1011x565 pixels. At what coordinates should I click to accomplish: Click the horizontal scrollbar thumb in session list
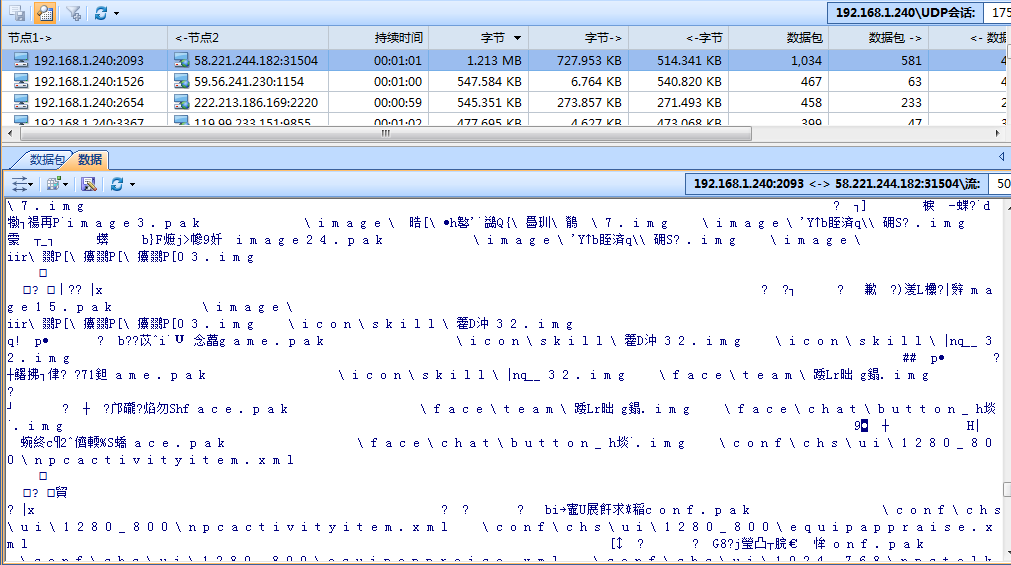[386, 134]
